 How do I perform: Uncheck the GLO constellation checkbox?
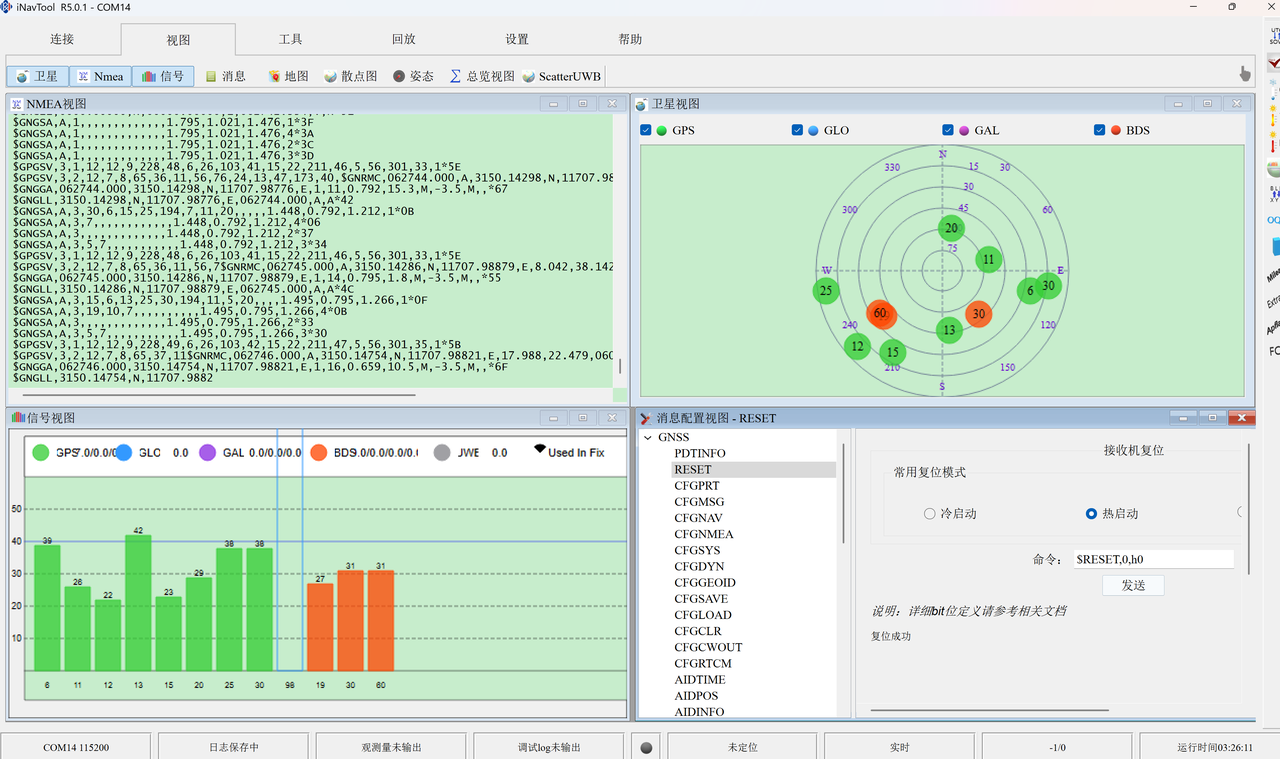click(797, 130)
